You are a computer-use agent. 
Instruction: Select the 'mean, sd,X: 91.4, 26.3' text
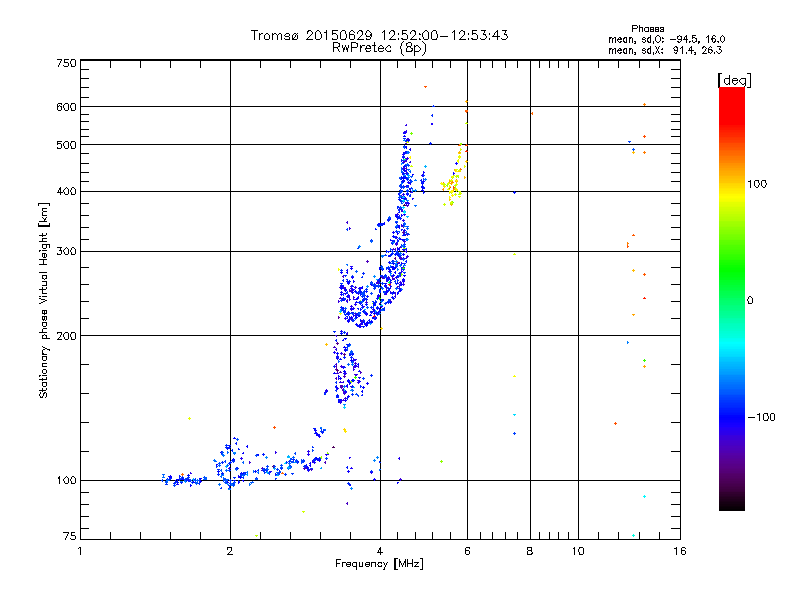coord(665,50)
